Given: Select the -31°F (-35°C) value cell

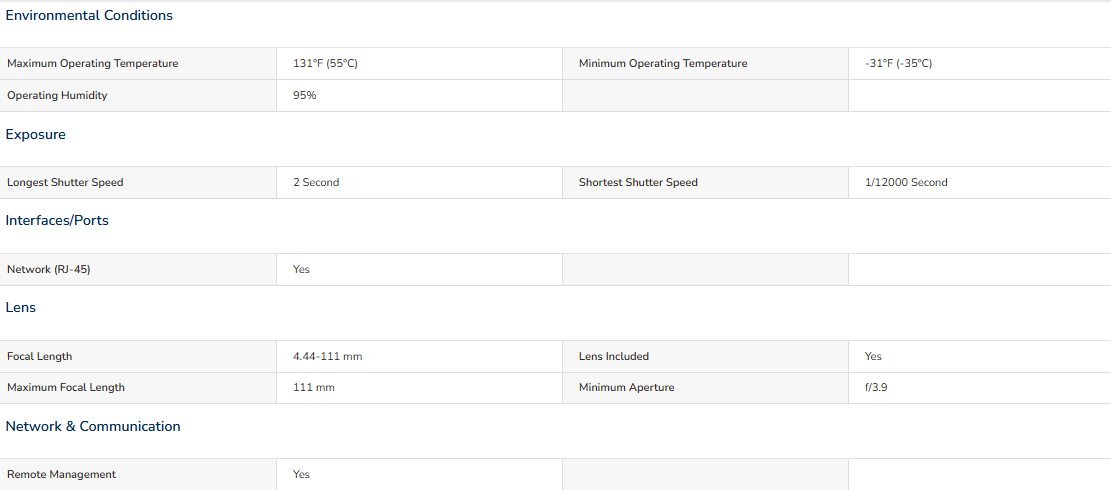Looking at the screenshot, I should coord(979,64).
